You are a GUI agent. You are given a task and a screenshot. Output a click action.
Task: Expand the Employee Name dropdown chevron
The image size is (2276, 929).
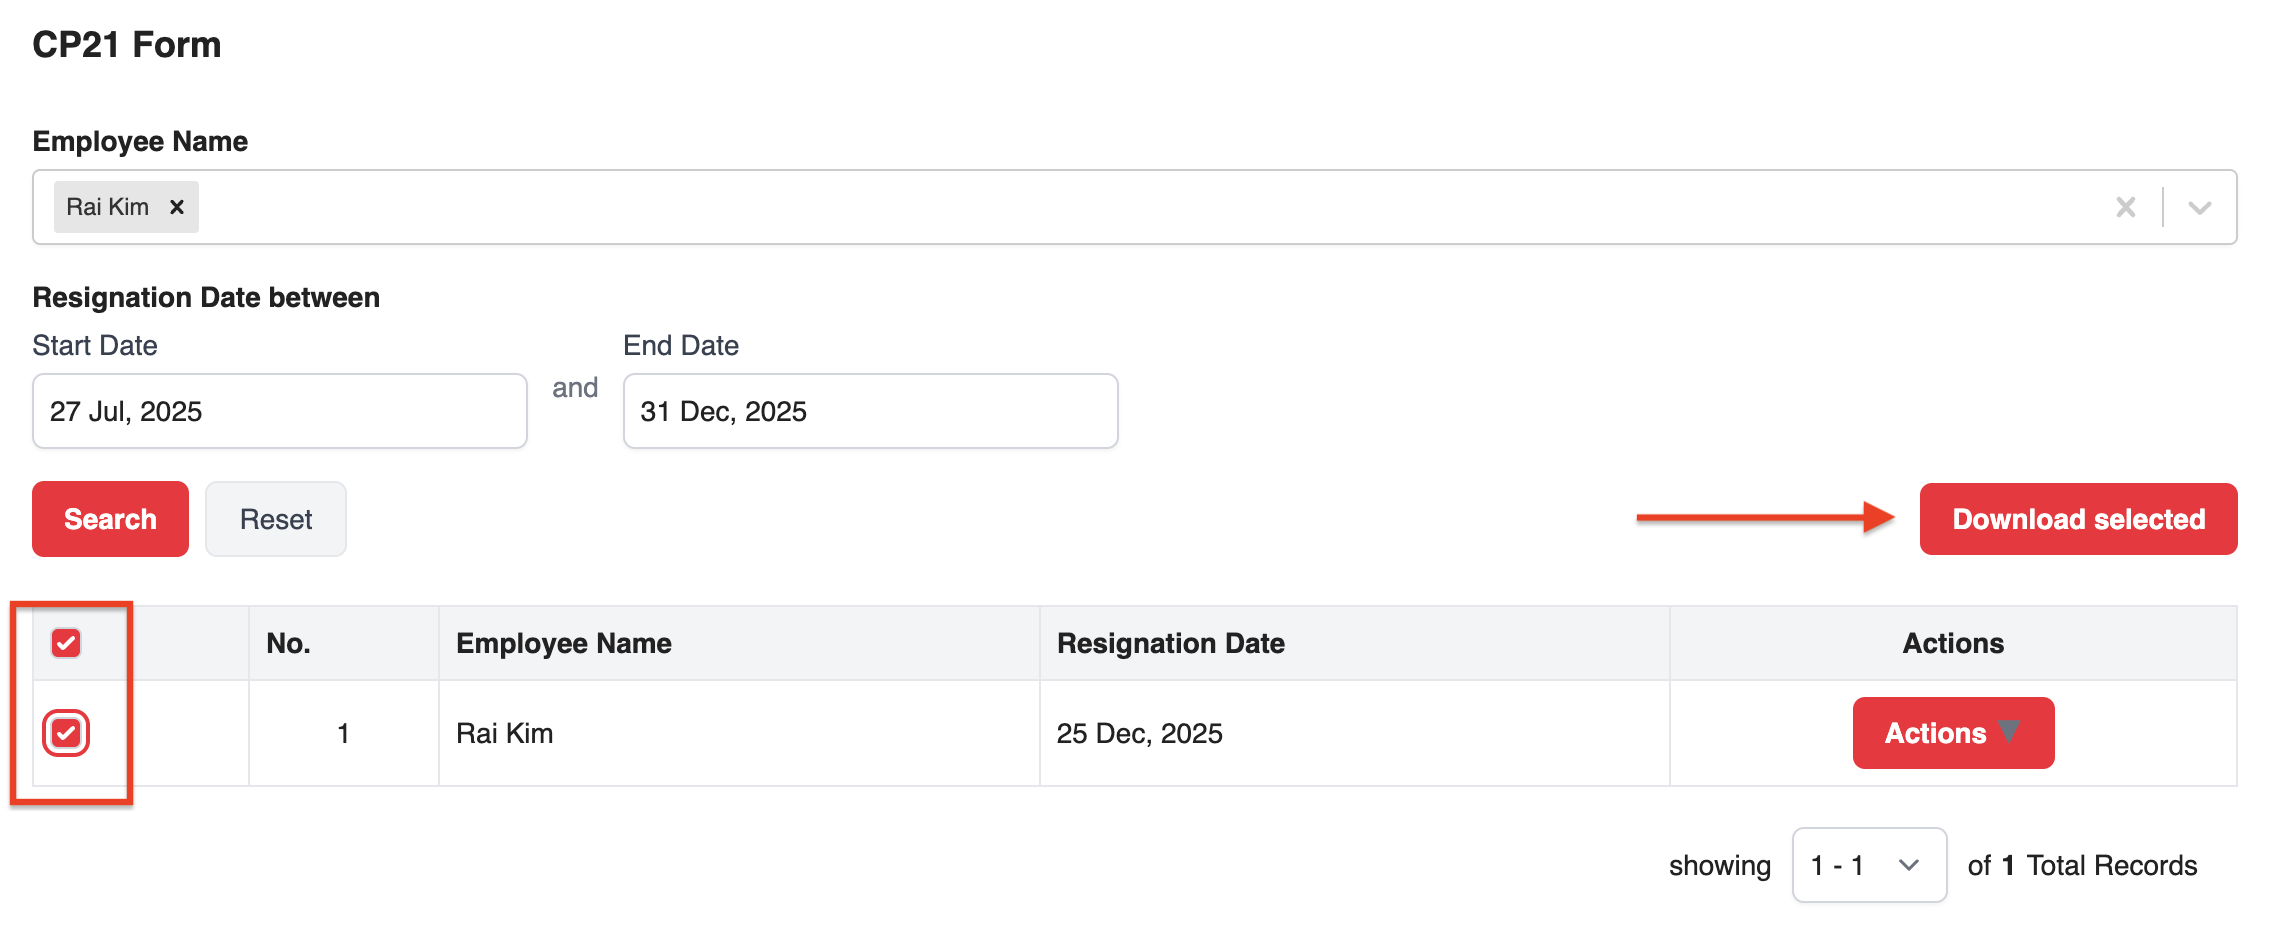pyautogui.click(x=2199, y=207)
